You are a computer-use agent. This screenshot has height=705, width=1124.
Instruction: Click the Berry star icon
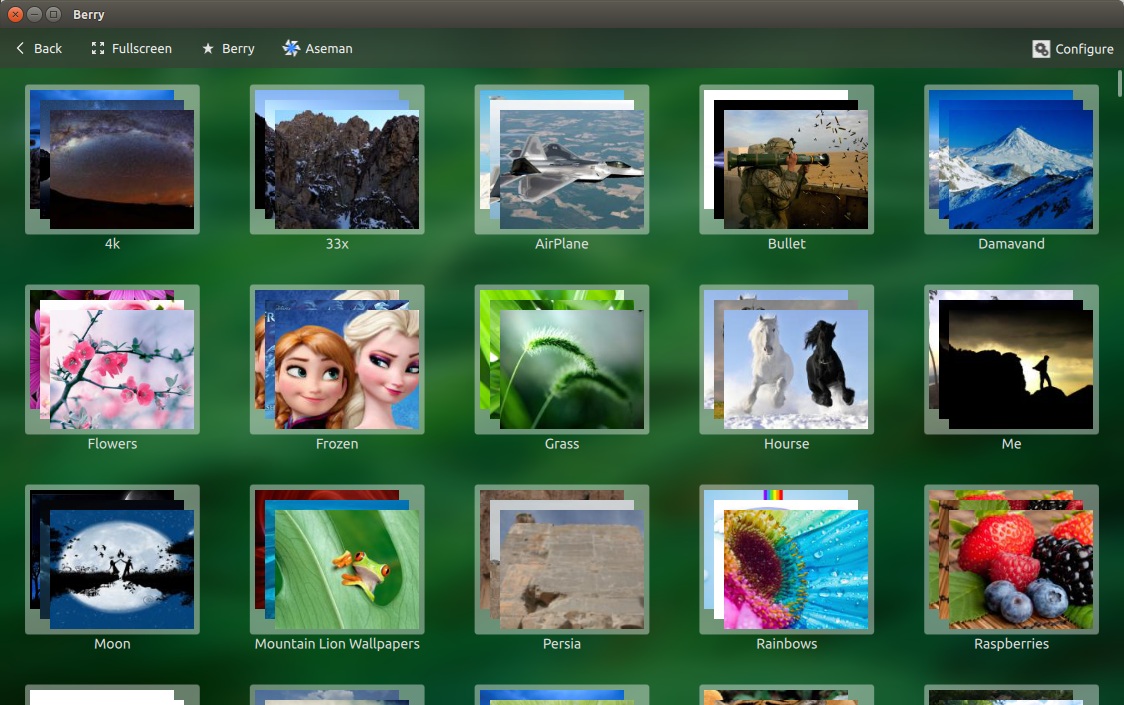coord(208,48)
